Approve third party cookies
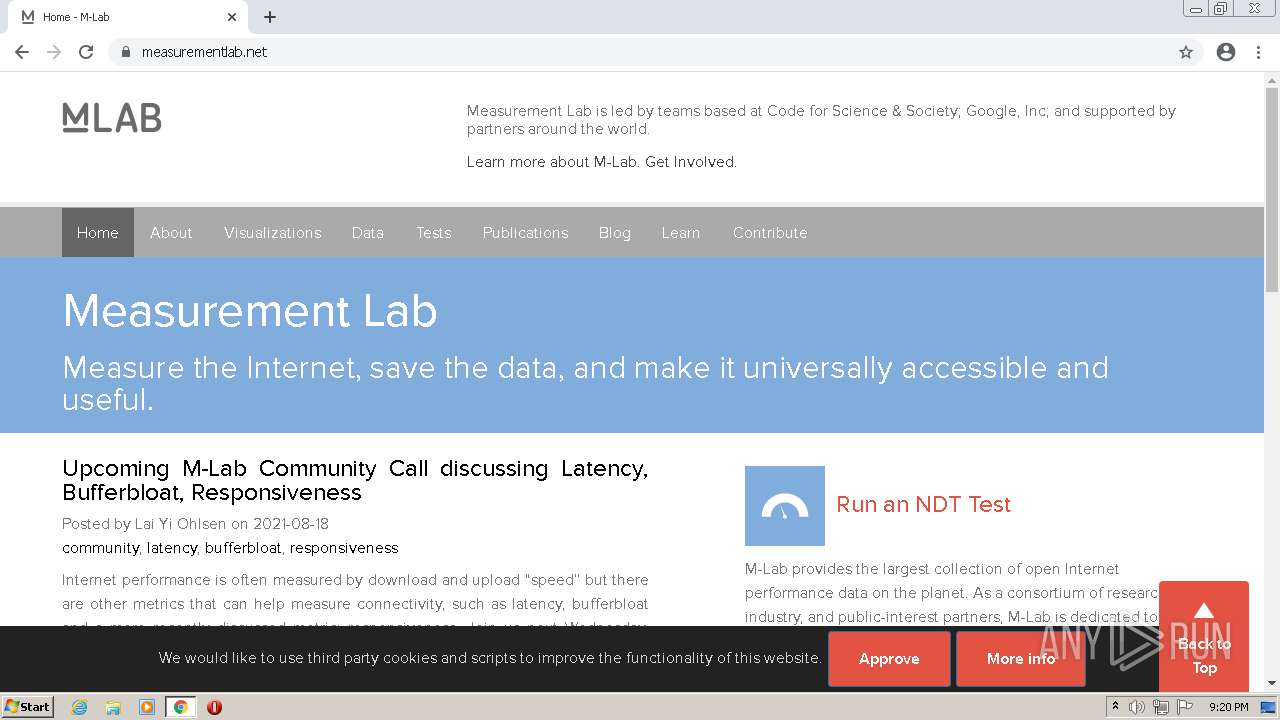The width and height of the screenshot is (1280, 720). 889,658
